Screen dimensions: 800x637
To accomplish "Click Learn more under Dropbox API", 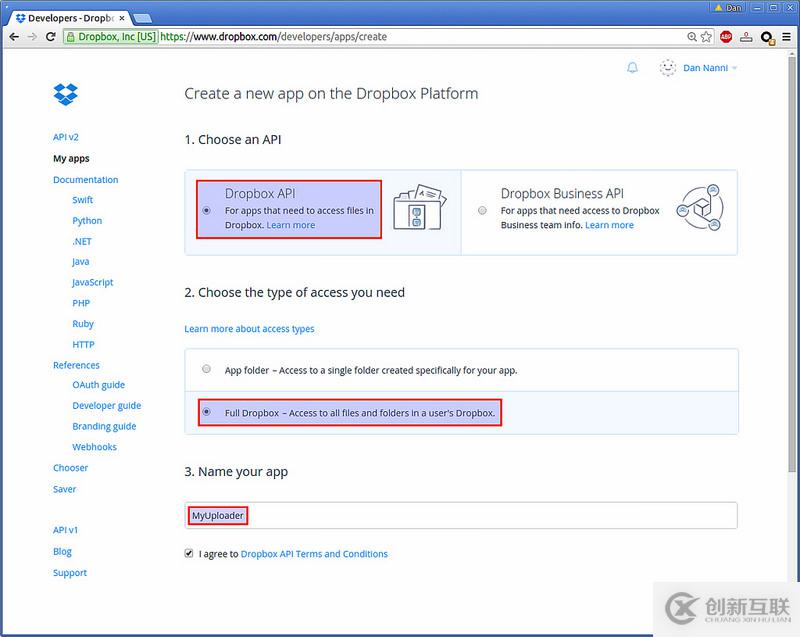I will coord(291,225).
